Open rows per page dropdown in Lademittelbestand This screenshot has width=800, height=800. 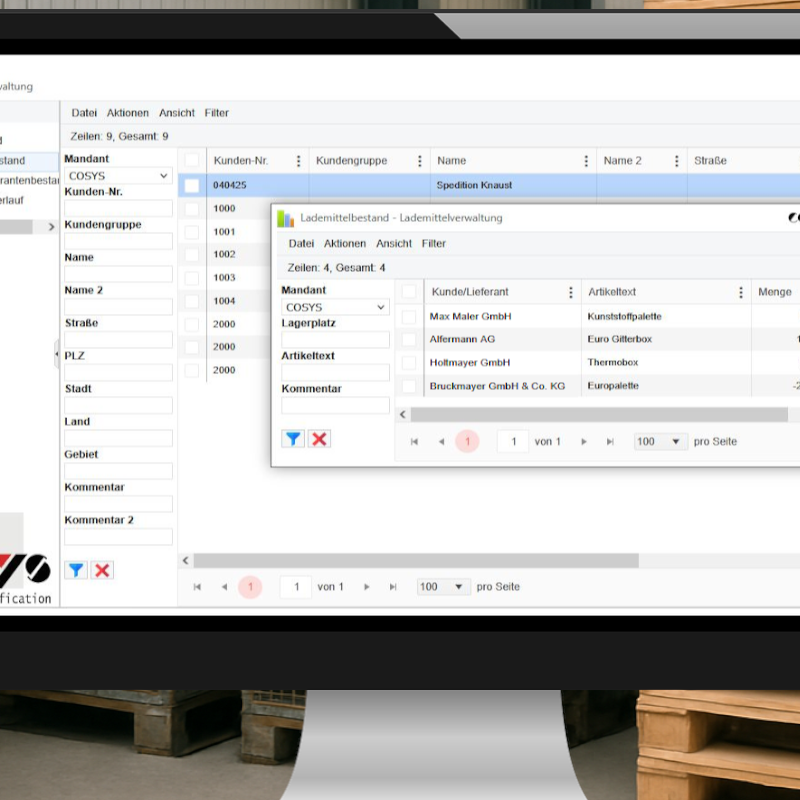[661, 442]
